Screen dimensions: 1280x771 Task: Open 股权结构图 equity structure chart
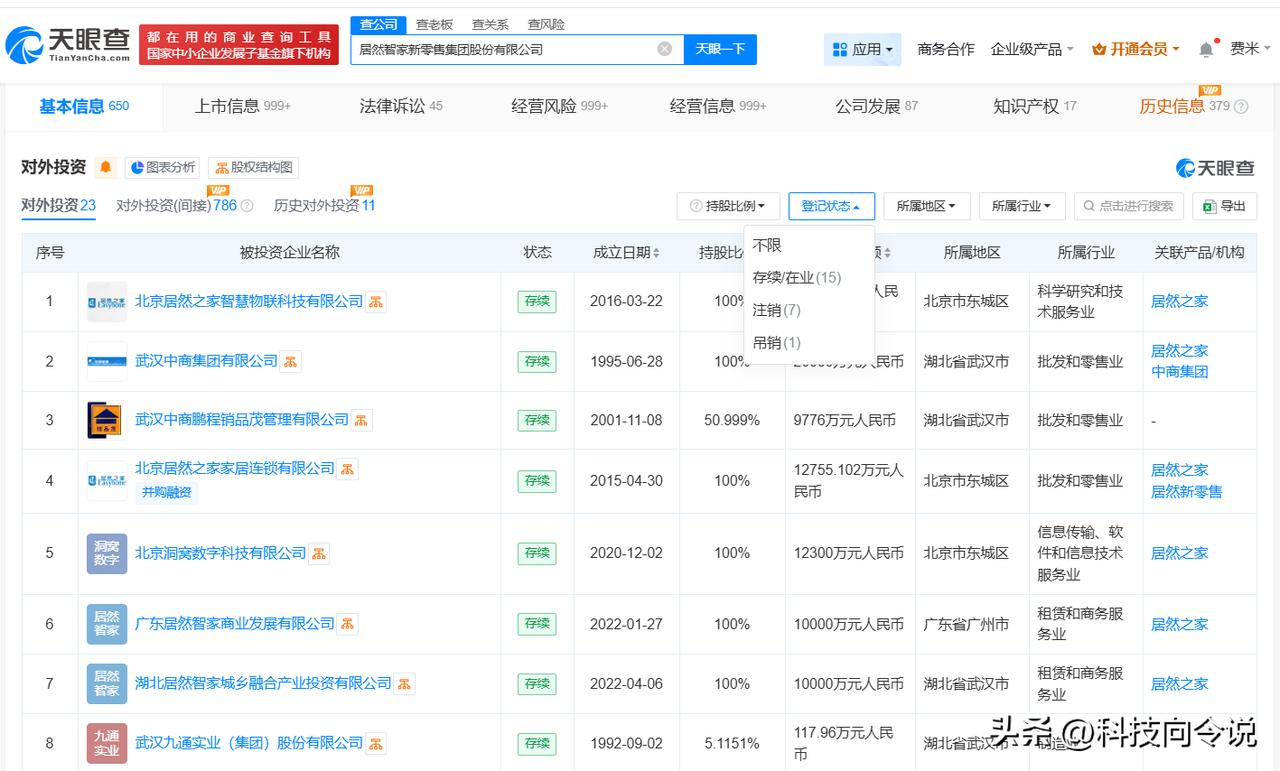point(254,168)
